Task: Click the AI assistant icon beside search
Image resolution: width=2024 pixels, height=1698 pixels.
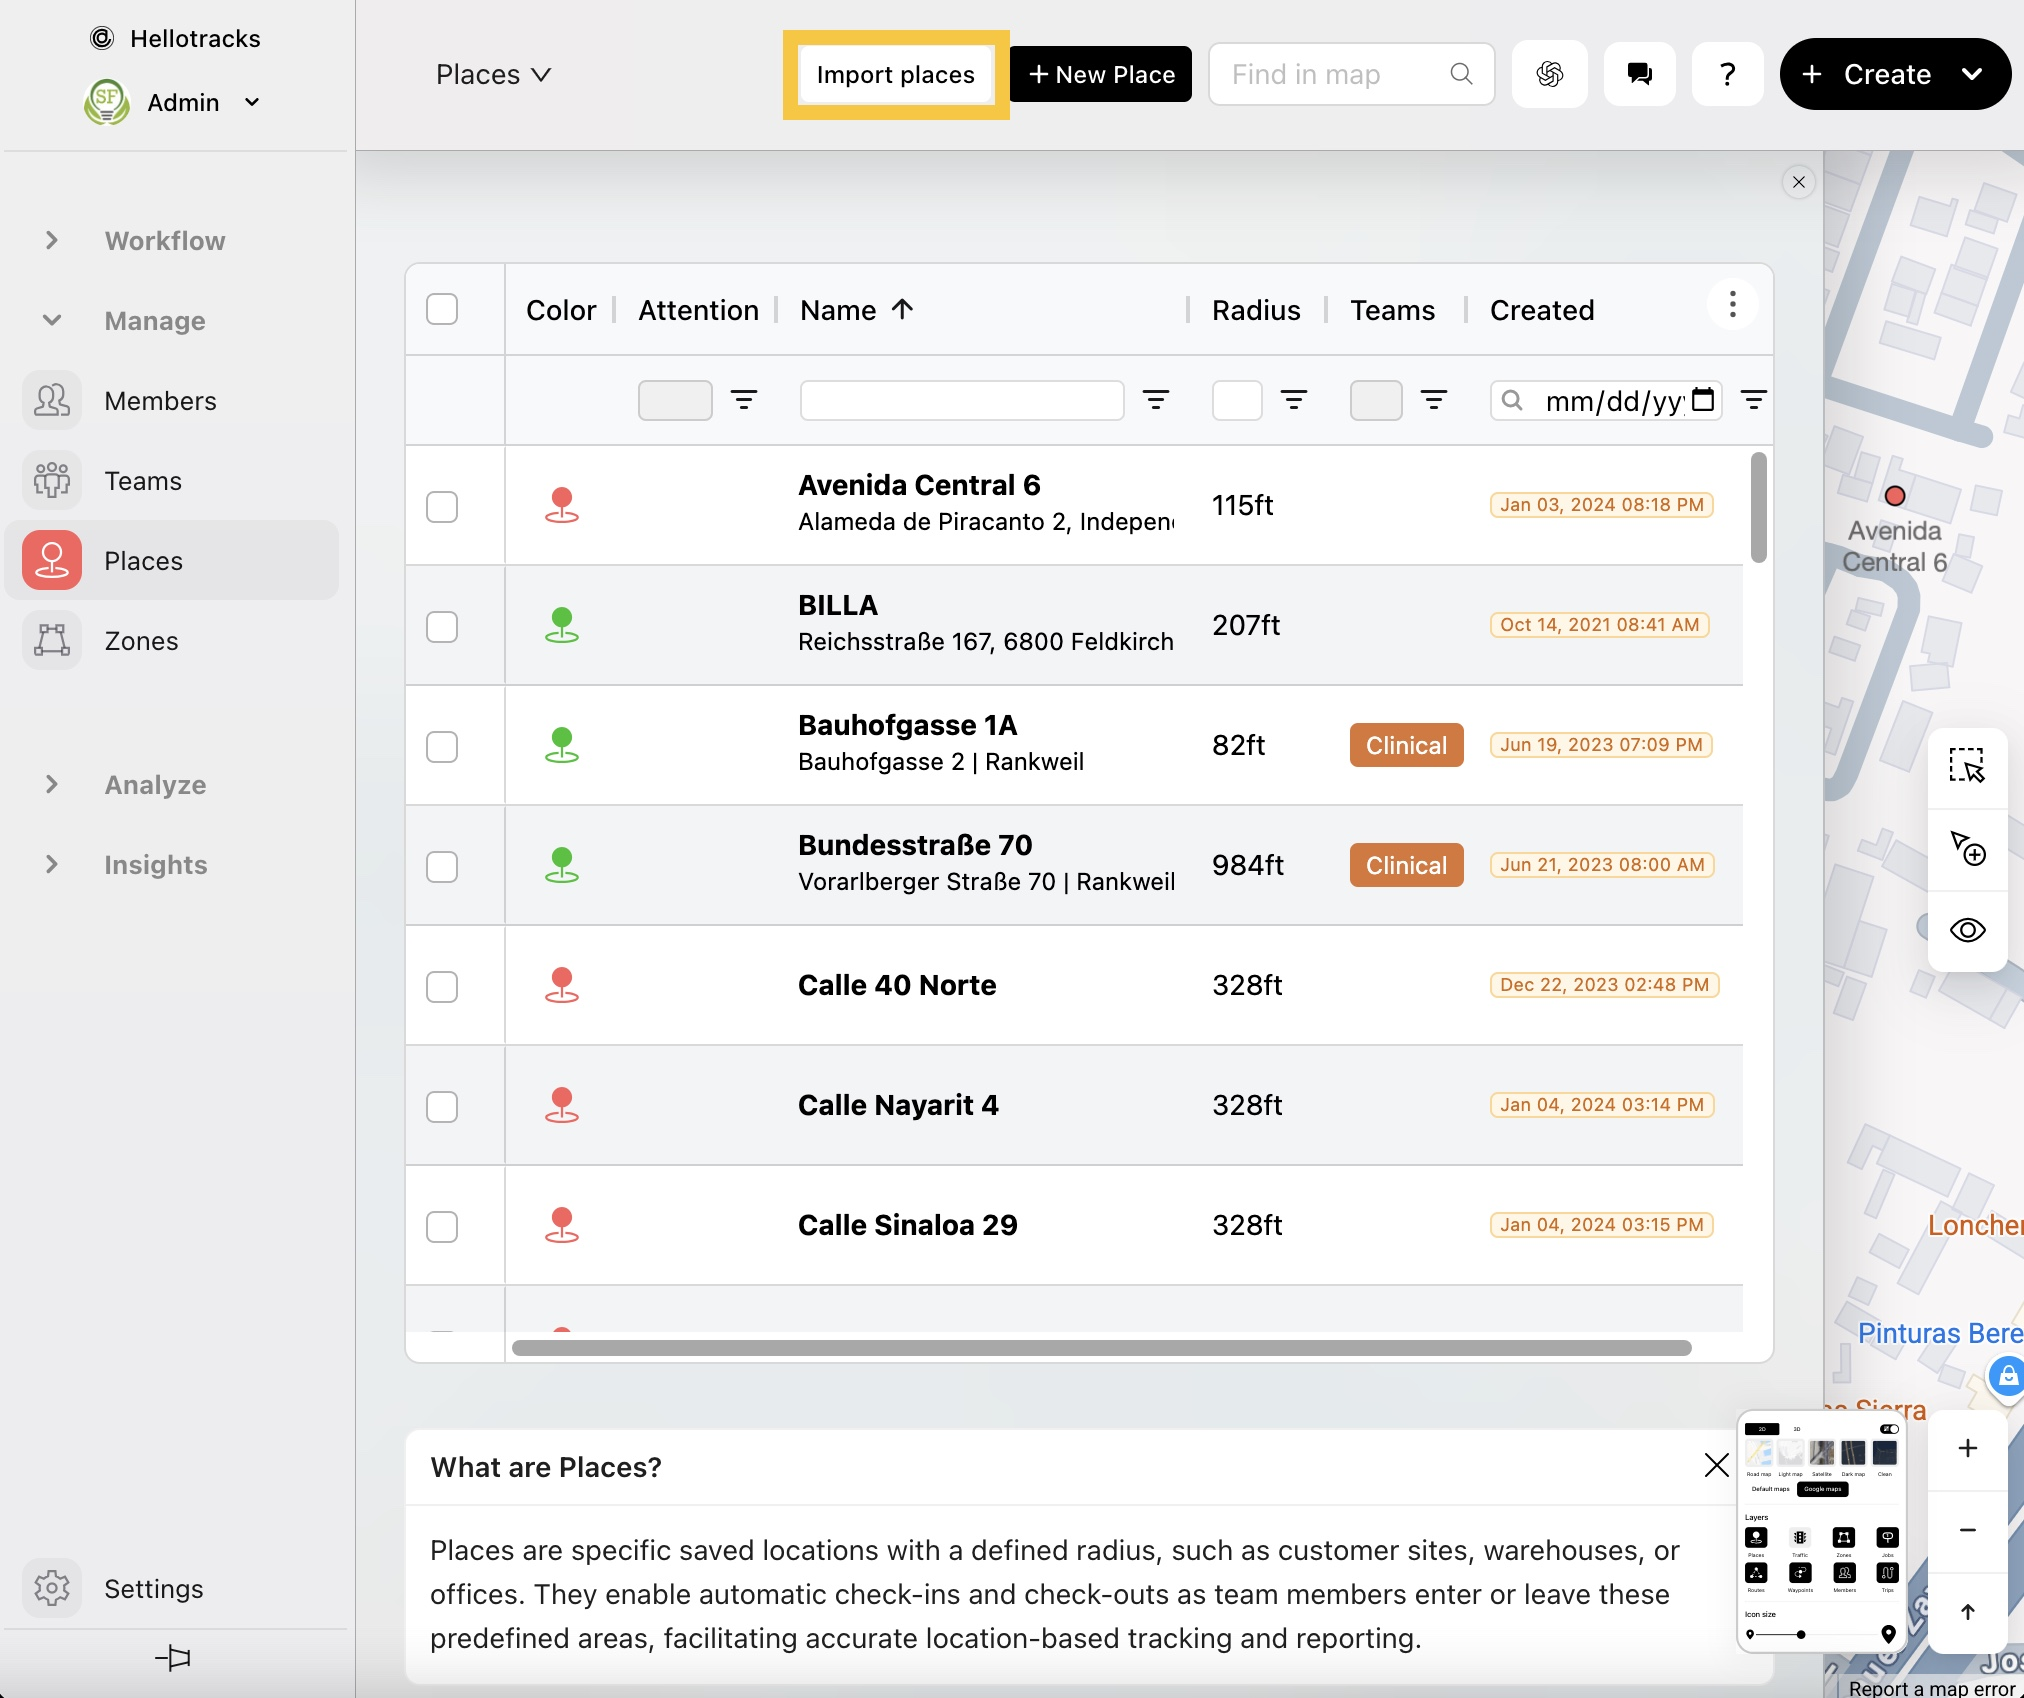Action: [1549, 74]
